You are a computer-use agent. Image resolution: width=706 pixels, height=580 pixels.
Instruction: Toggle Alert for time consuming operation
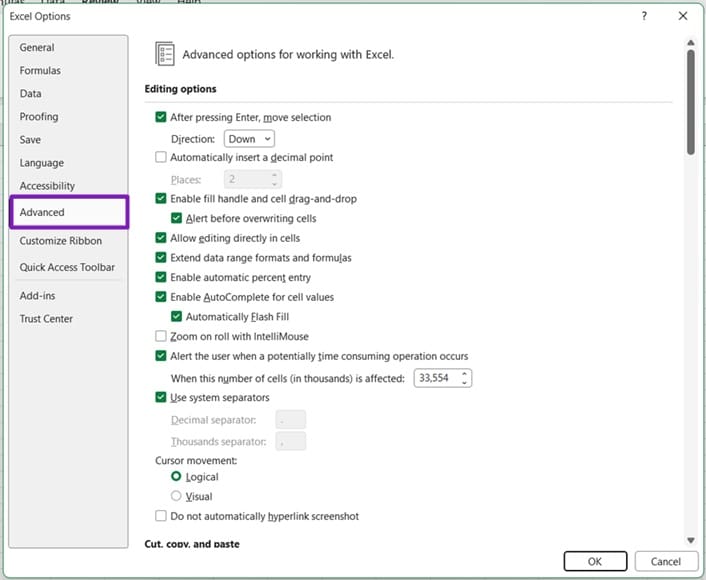pyautogui.click(x=161, y=356)
